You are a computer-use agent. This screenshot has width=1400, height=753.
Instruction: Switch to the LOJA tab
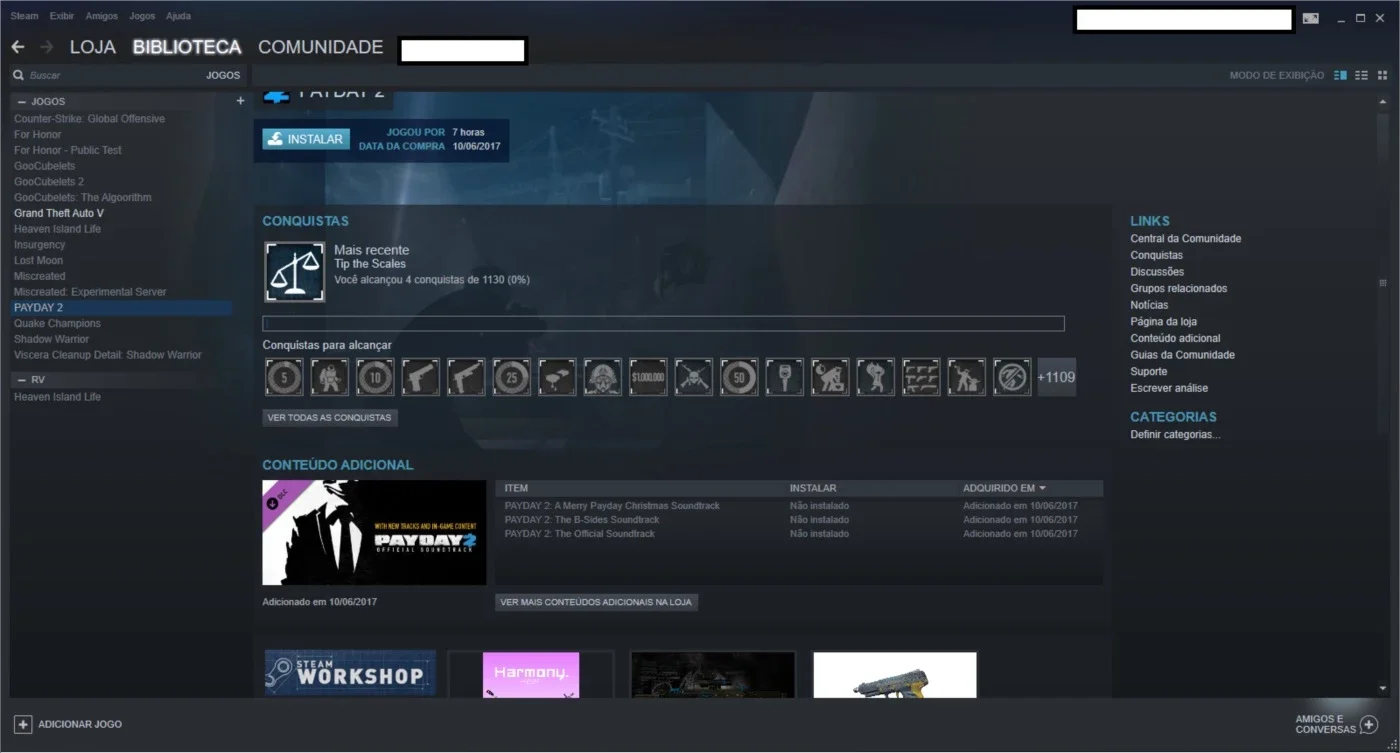point(93,47)
